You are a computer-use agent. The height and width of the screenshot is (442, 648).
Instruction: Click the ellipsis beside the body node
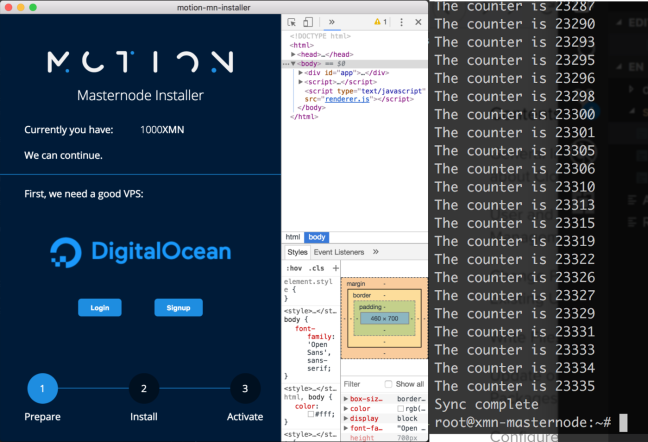tap(286, 64)
